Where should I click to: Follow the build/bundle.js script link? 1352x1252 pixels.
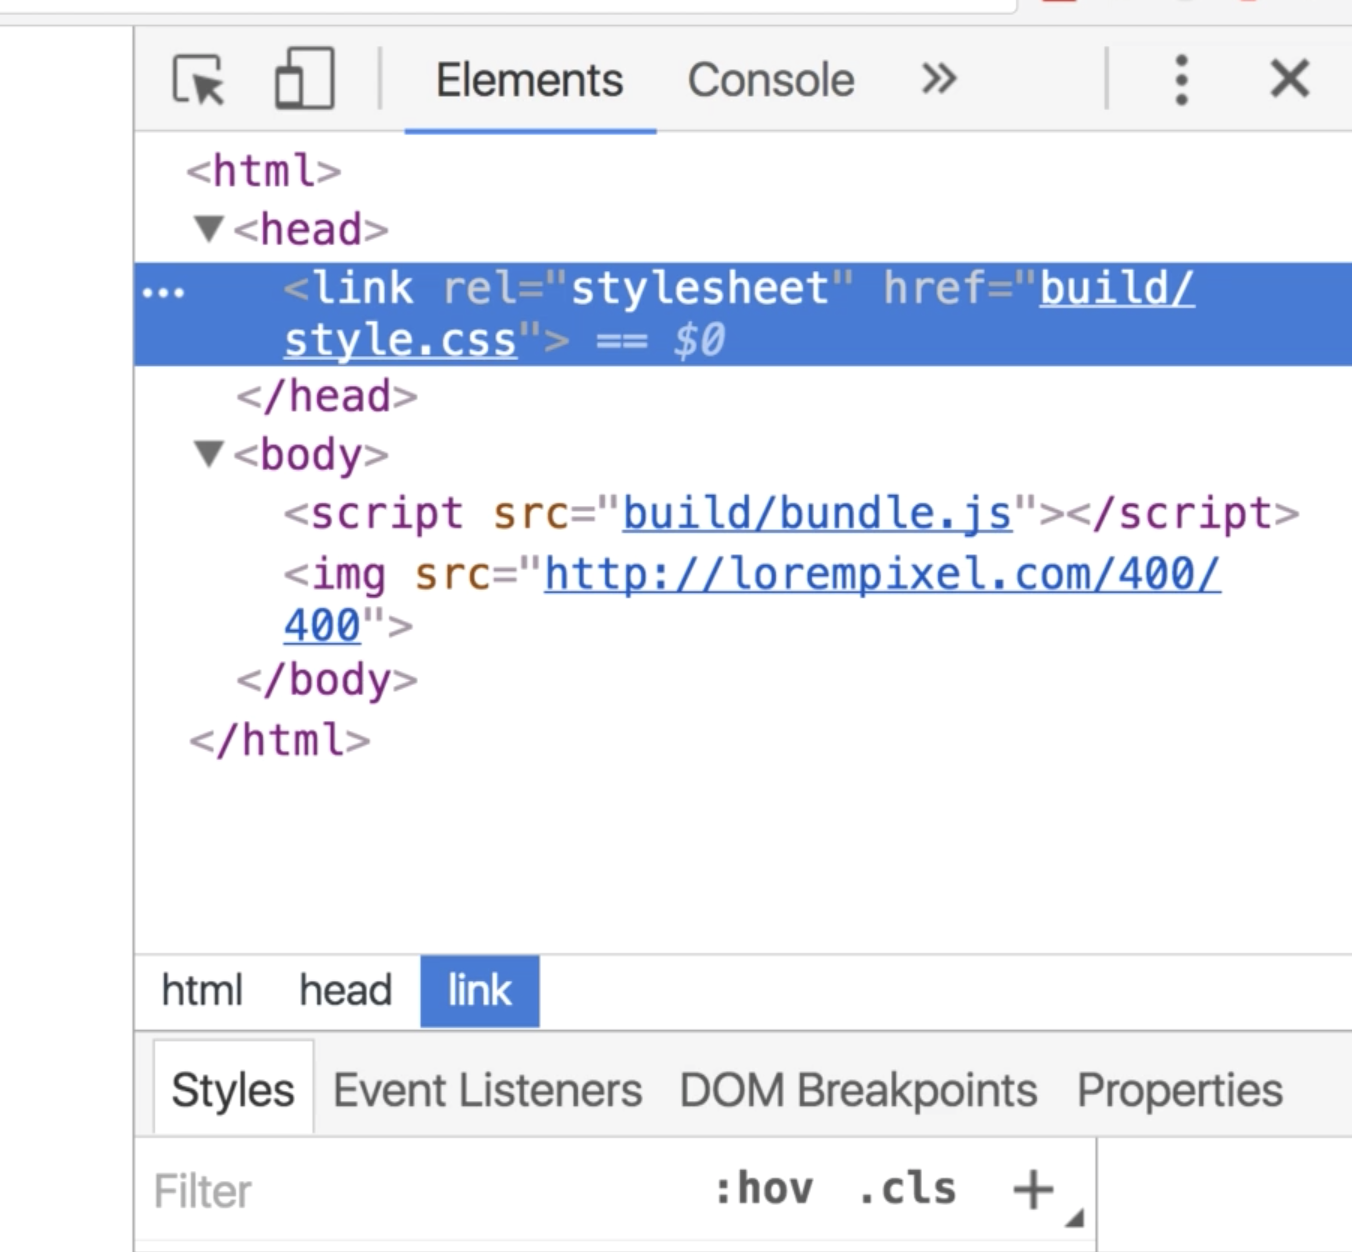click(x=817, y=513)
